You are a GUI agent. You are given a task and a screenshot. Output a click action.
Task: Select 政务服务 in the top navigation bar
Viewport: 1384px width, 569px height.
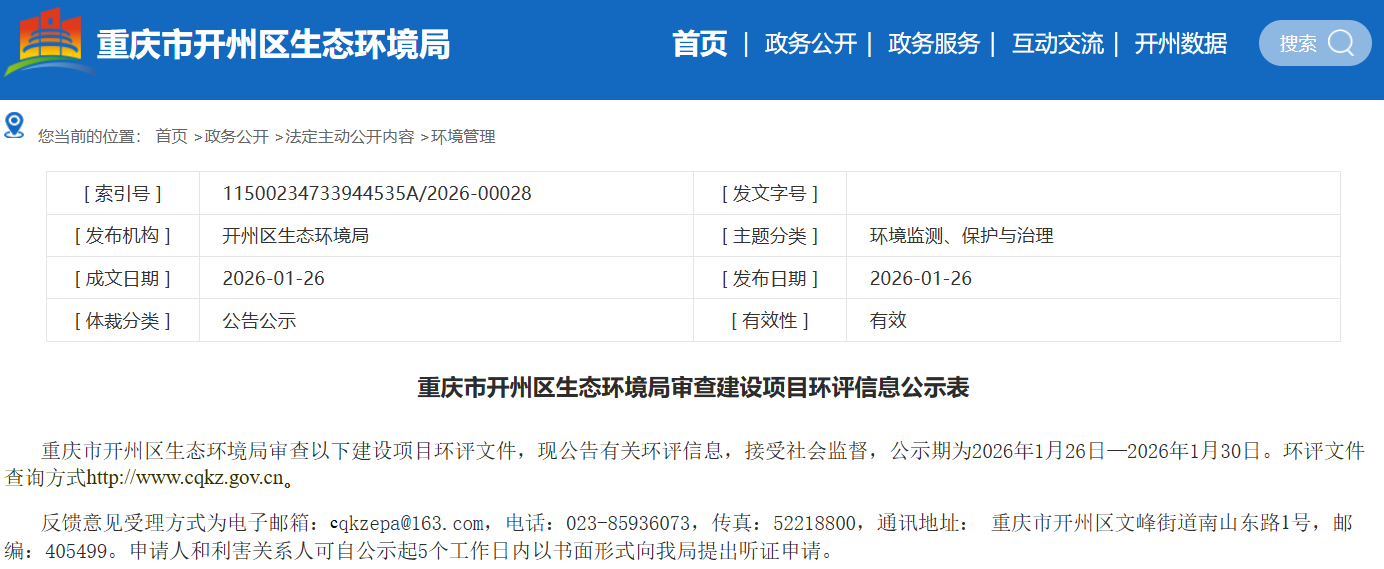[933, 44]
